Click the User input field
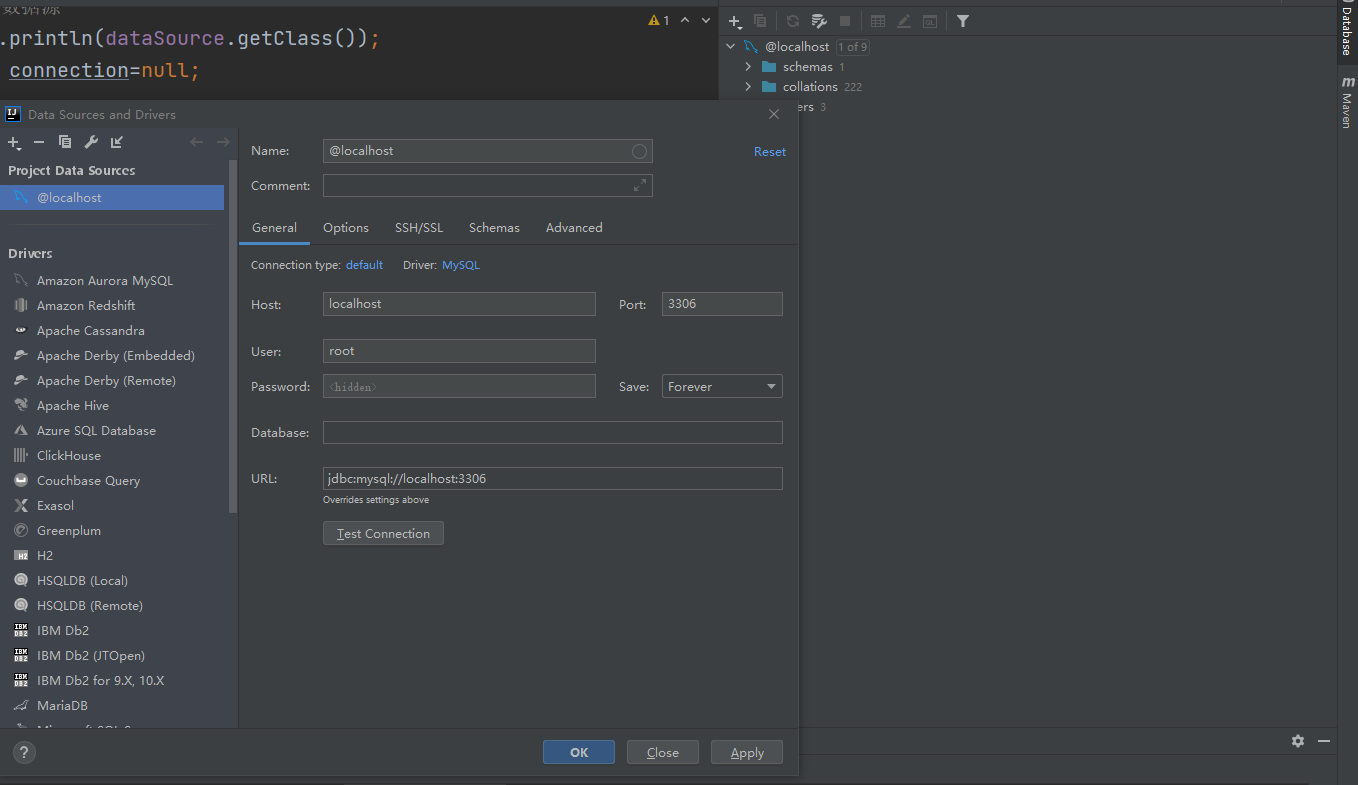Screen dimensions: 1358x785 click(x=459, y=351)
